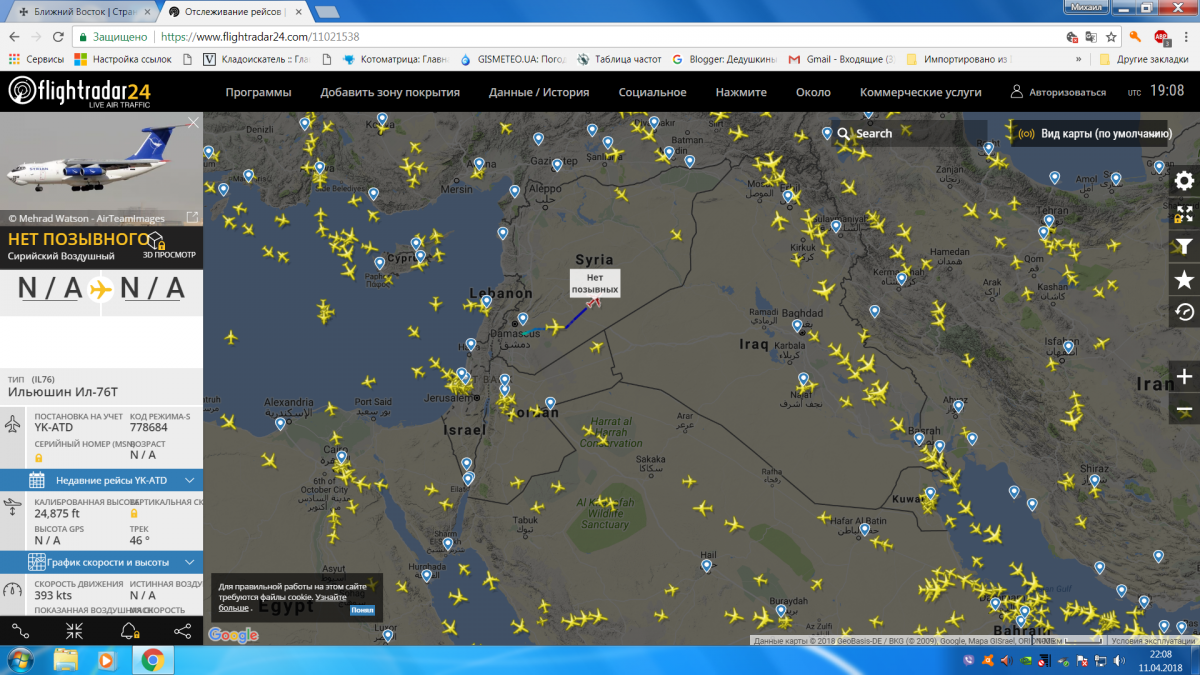Open File Explorer in taskbar
The height and width of the screenshot is (675, 1200).
[66, 660]
